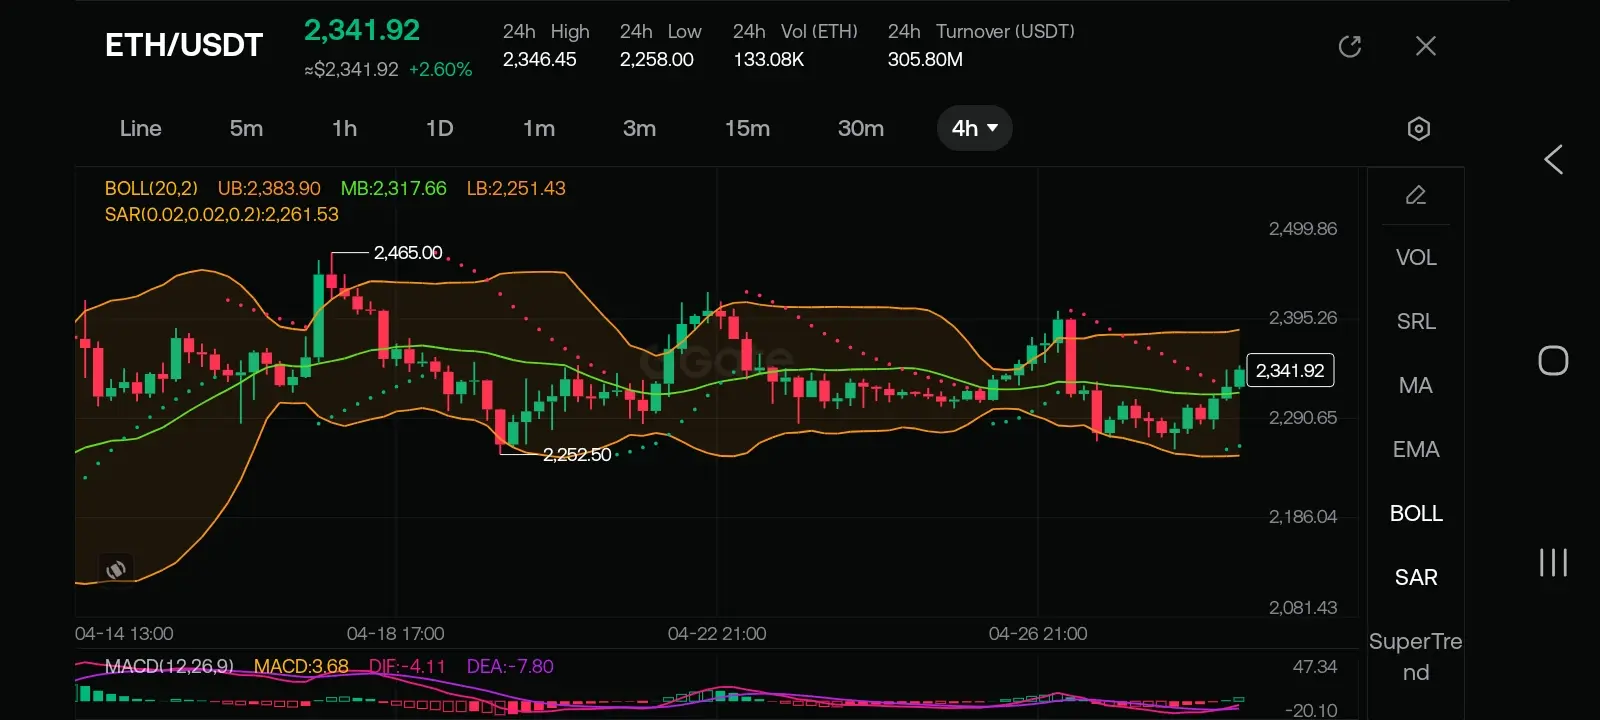Viewport: 1600px width, 720px height.
Task: Tap the 04-26 21:00 time axis label
Action: click(x=1038, y=634)
